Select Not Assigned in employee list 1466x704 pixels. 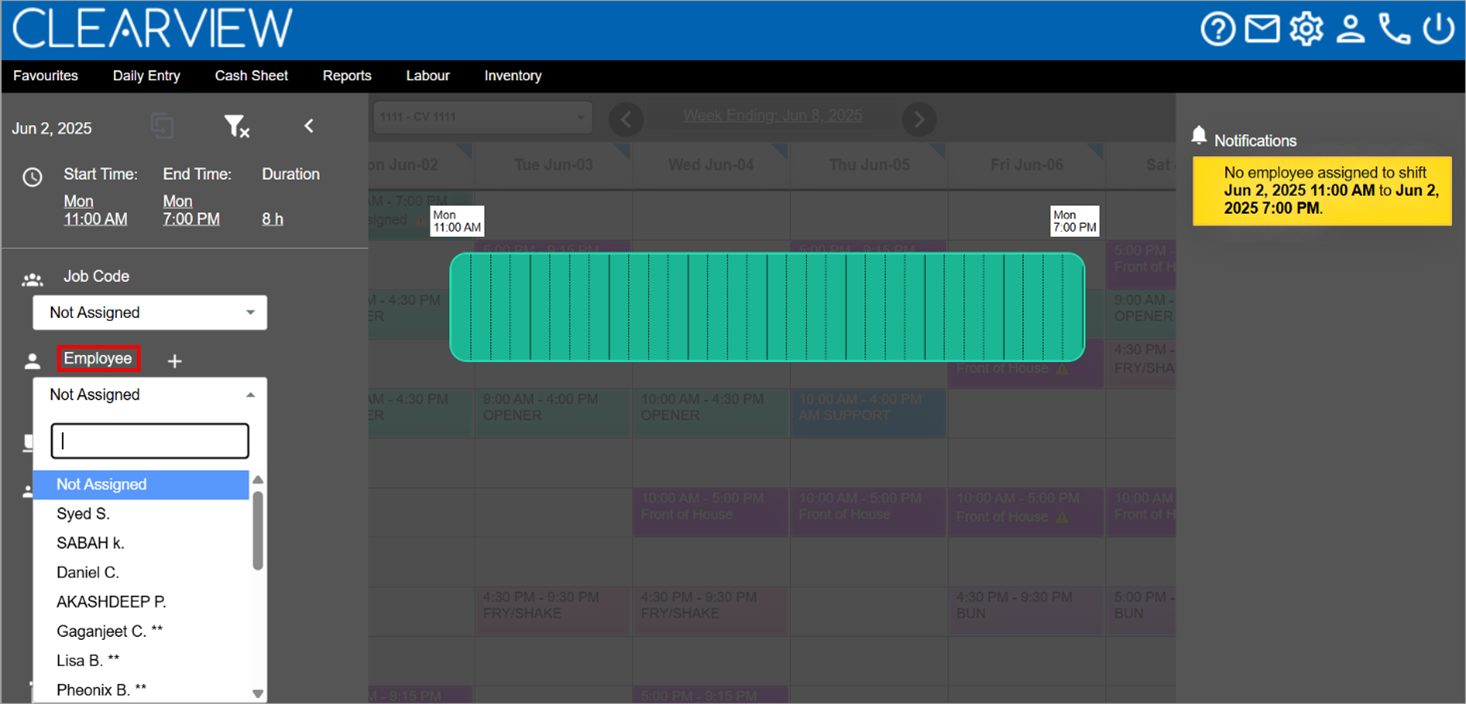pyautogui.click(x=141, y=484)
